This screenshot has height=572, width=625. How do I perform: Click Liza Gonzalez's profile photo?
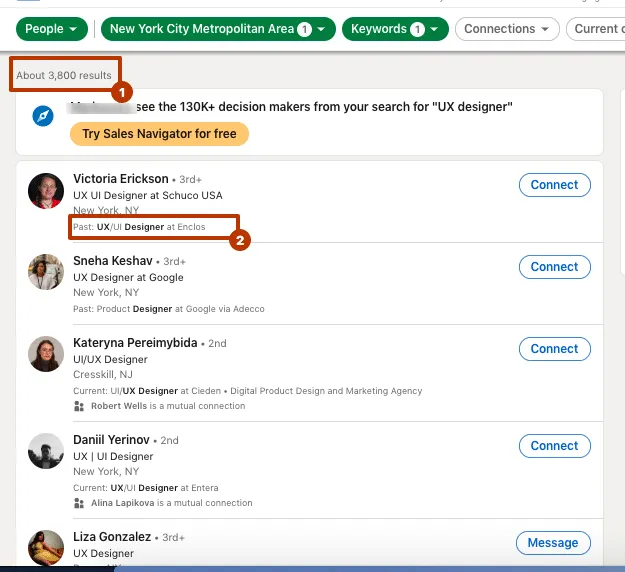click(46, 548)
